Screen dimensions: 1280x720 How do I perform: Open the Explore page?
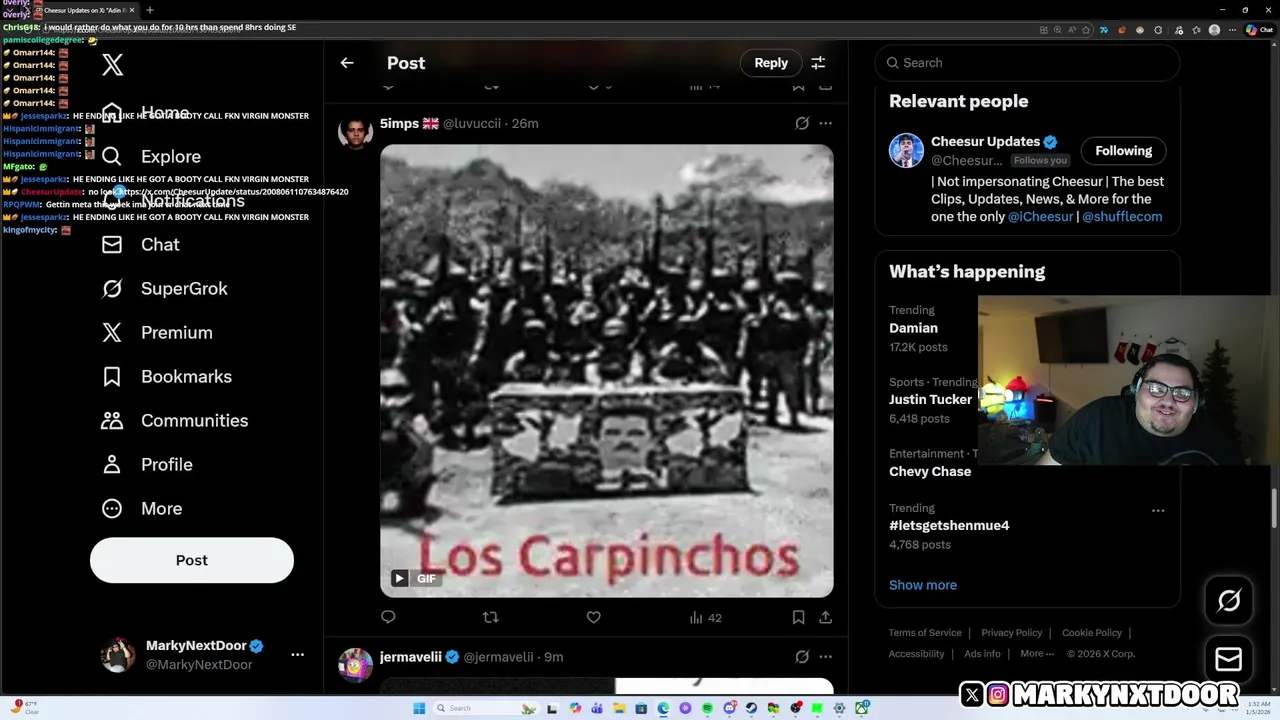[151, 156]
